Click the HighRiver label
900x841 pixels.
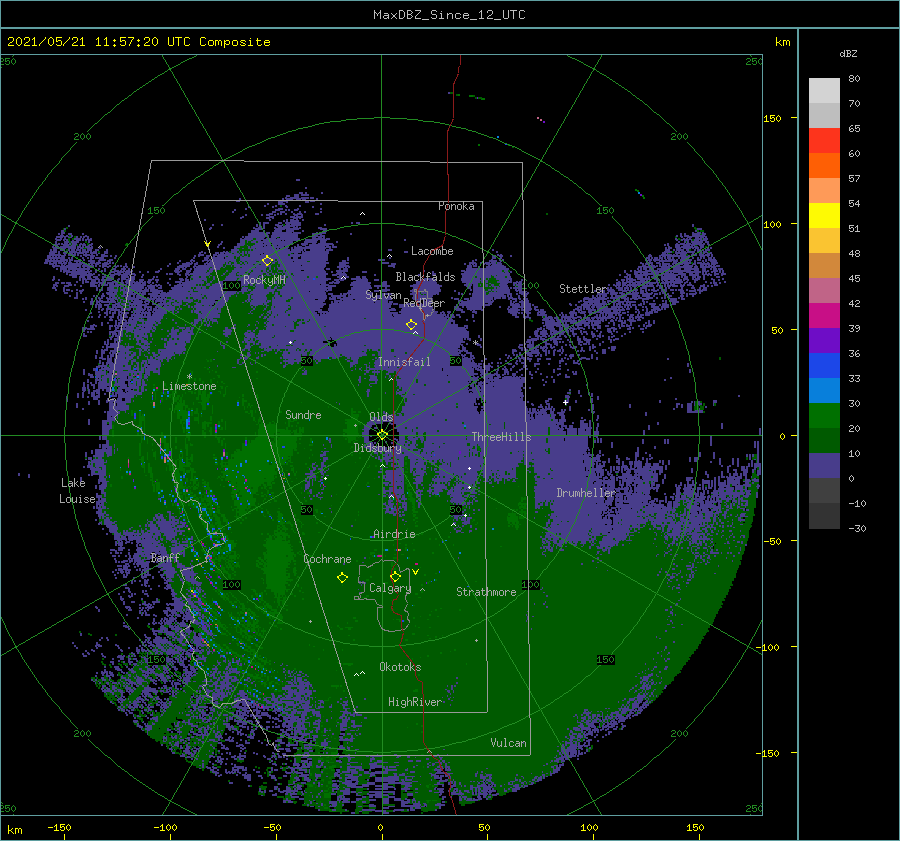(x=415, y=702)
